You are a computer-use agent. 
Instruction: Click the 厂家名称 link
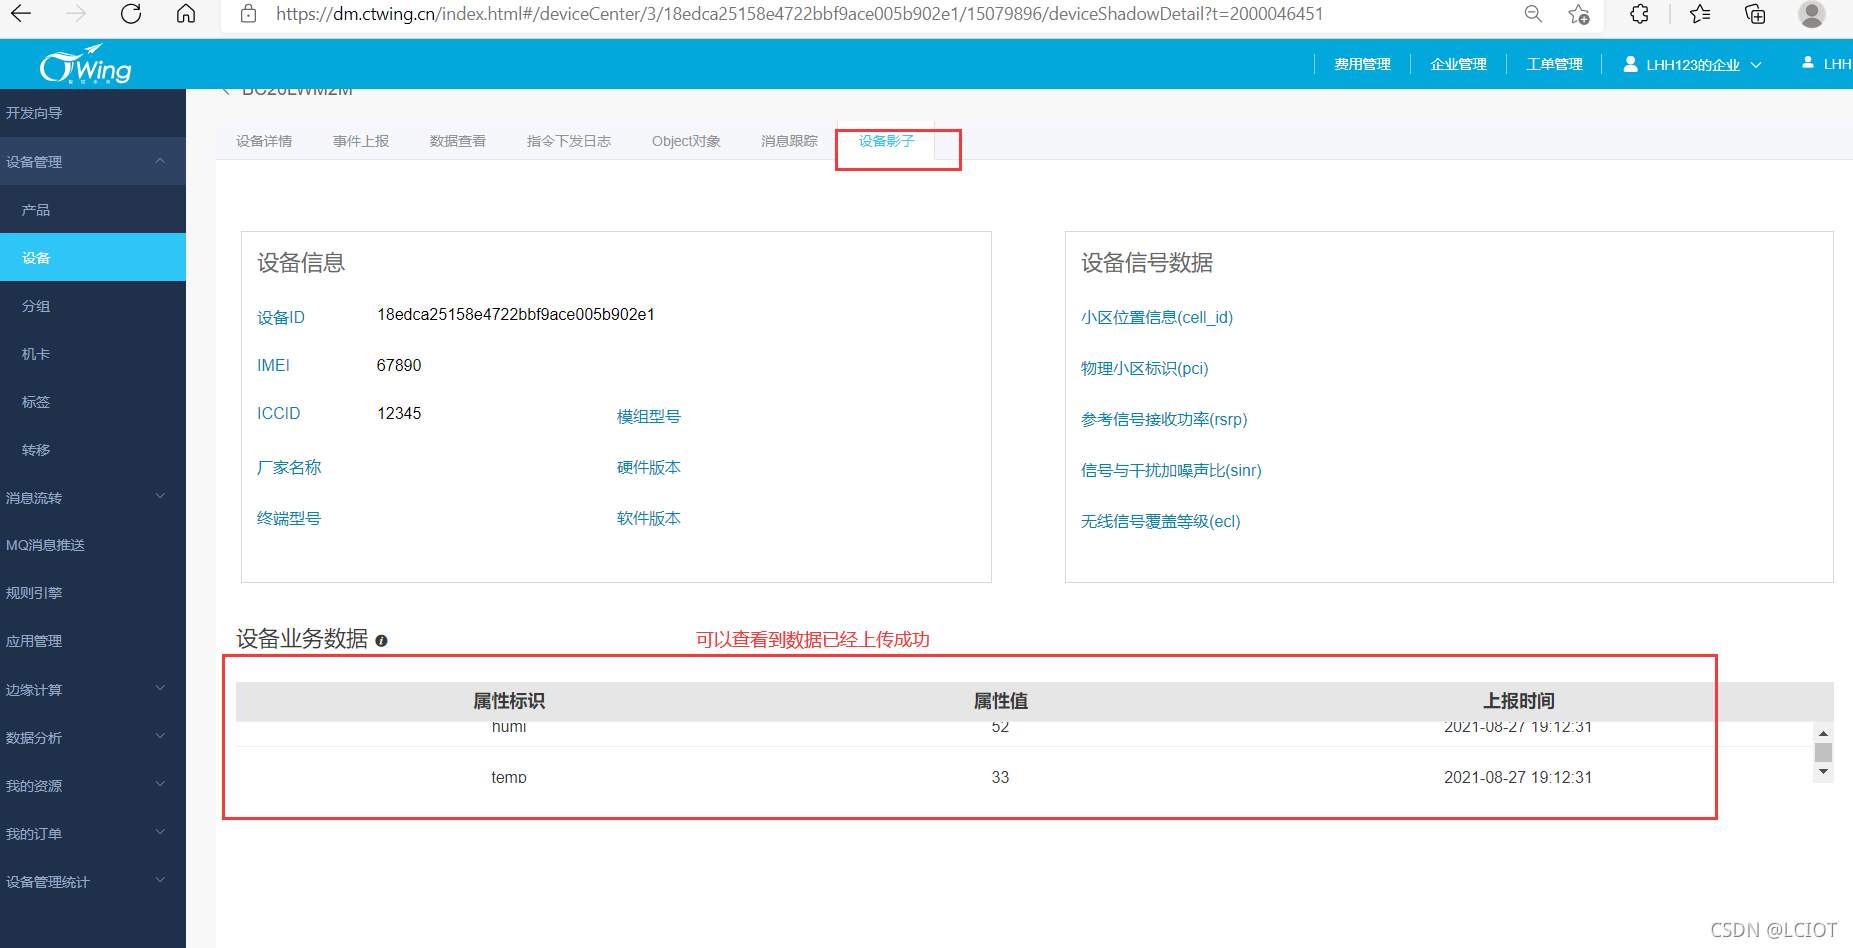tap(289, 467)
